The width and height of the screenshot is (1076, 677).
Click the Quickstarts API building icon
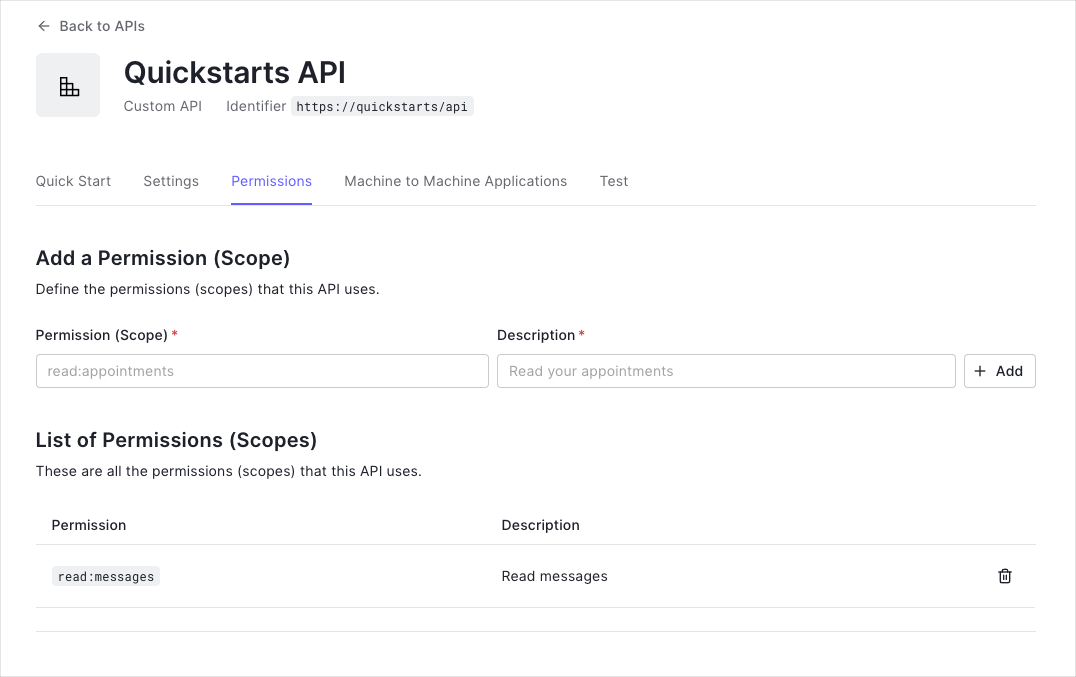click(x=67, y=84)
